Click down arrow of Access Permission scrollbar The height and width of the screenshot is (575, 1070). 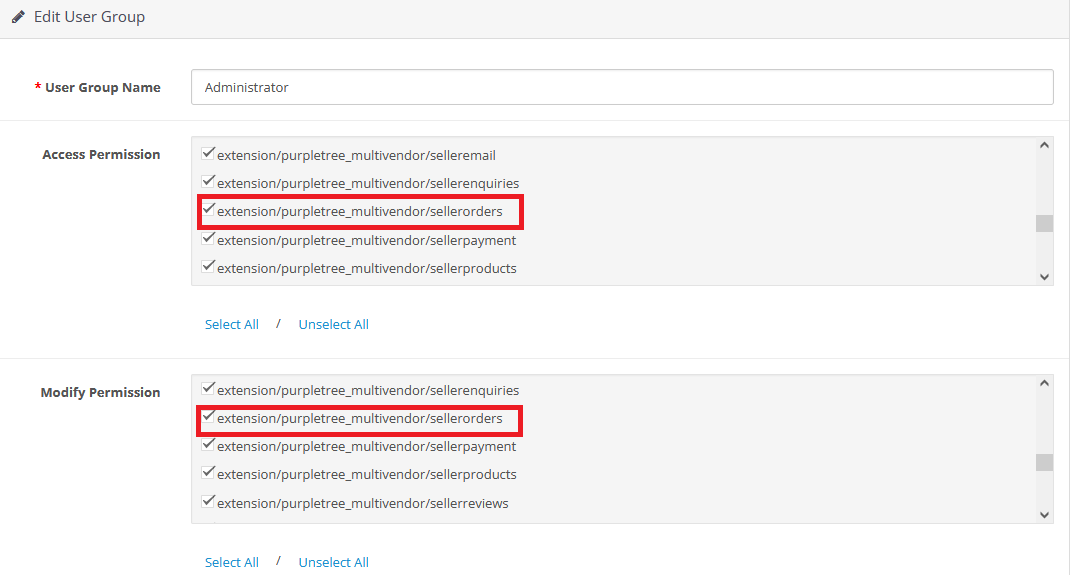(x=1044, y=276)
